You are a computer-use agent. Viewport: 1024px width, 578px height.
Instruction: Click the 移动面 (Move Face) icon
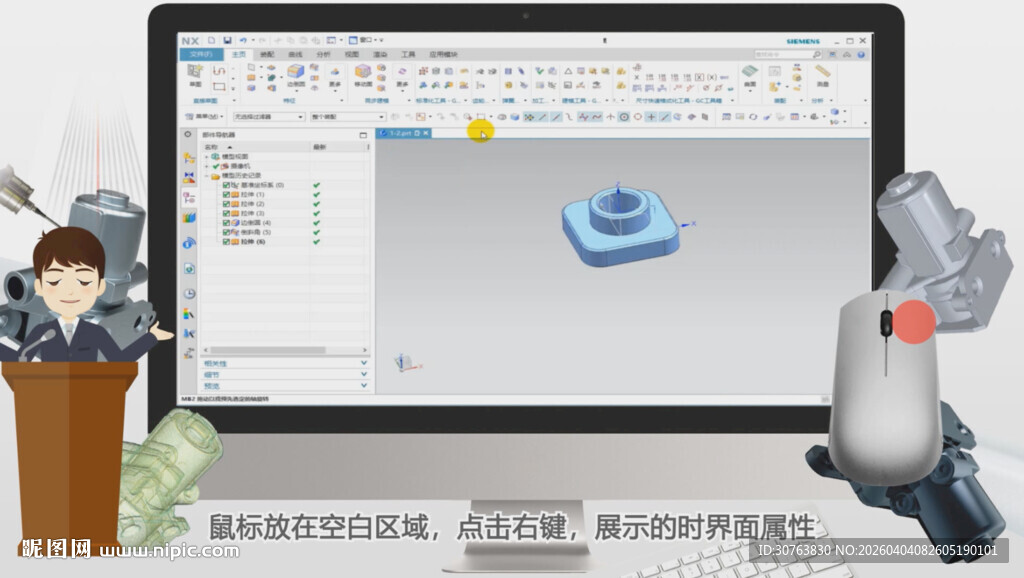[363, 73]
